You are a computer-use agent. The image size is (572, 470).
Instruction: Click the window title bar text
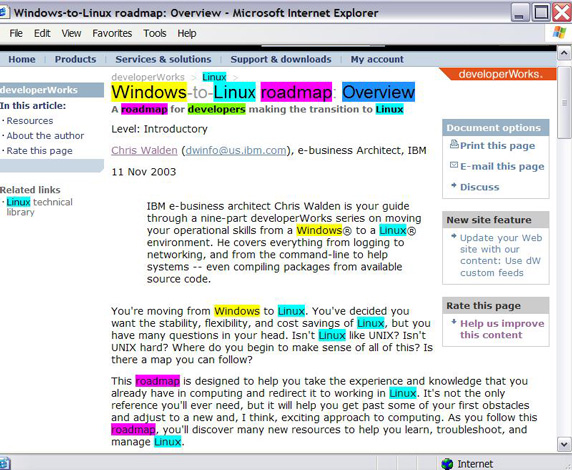(196, 13)
